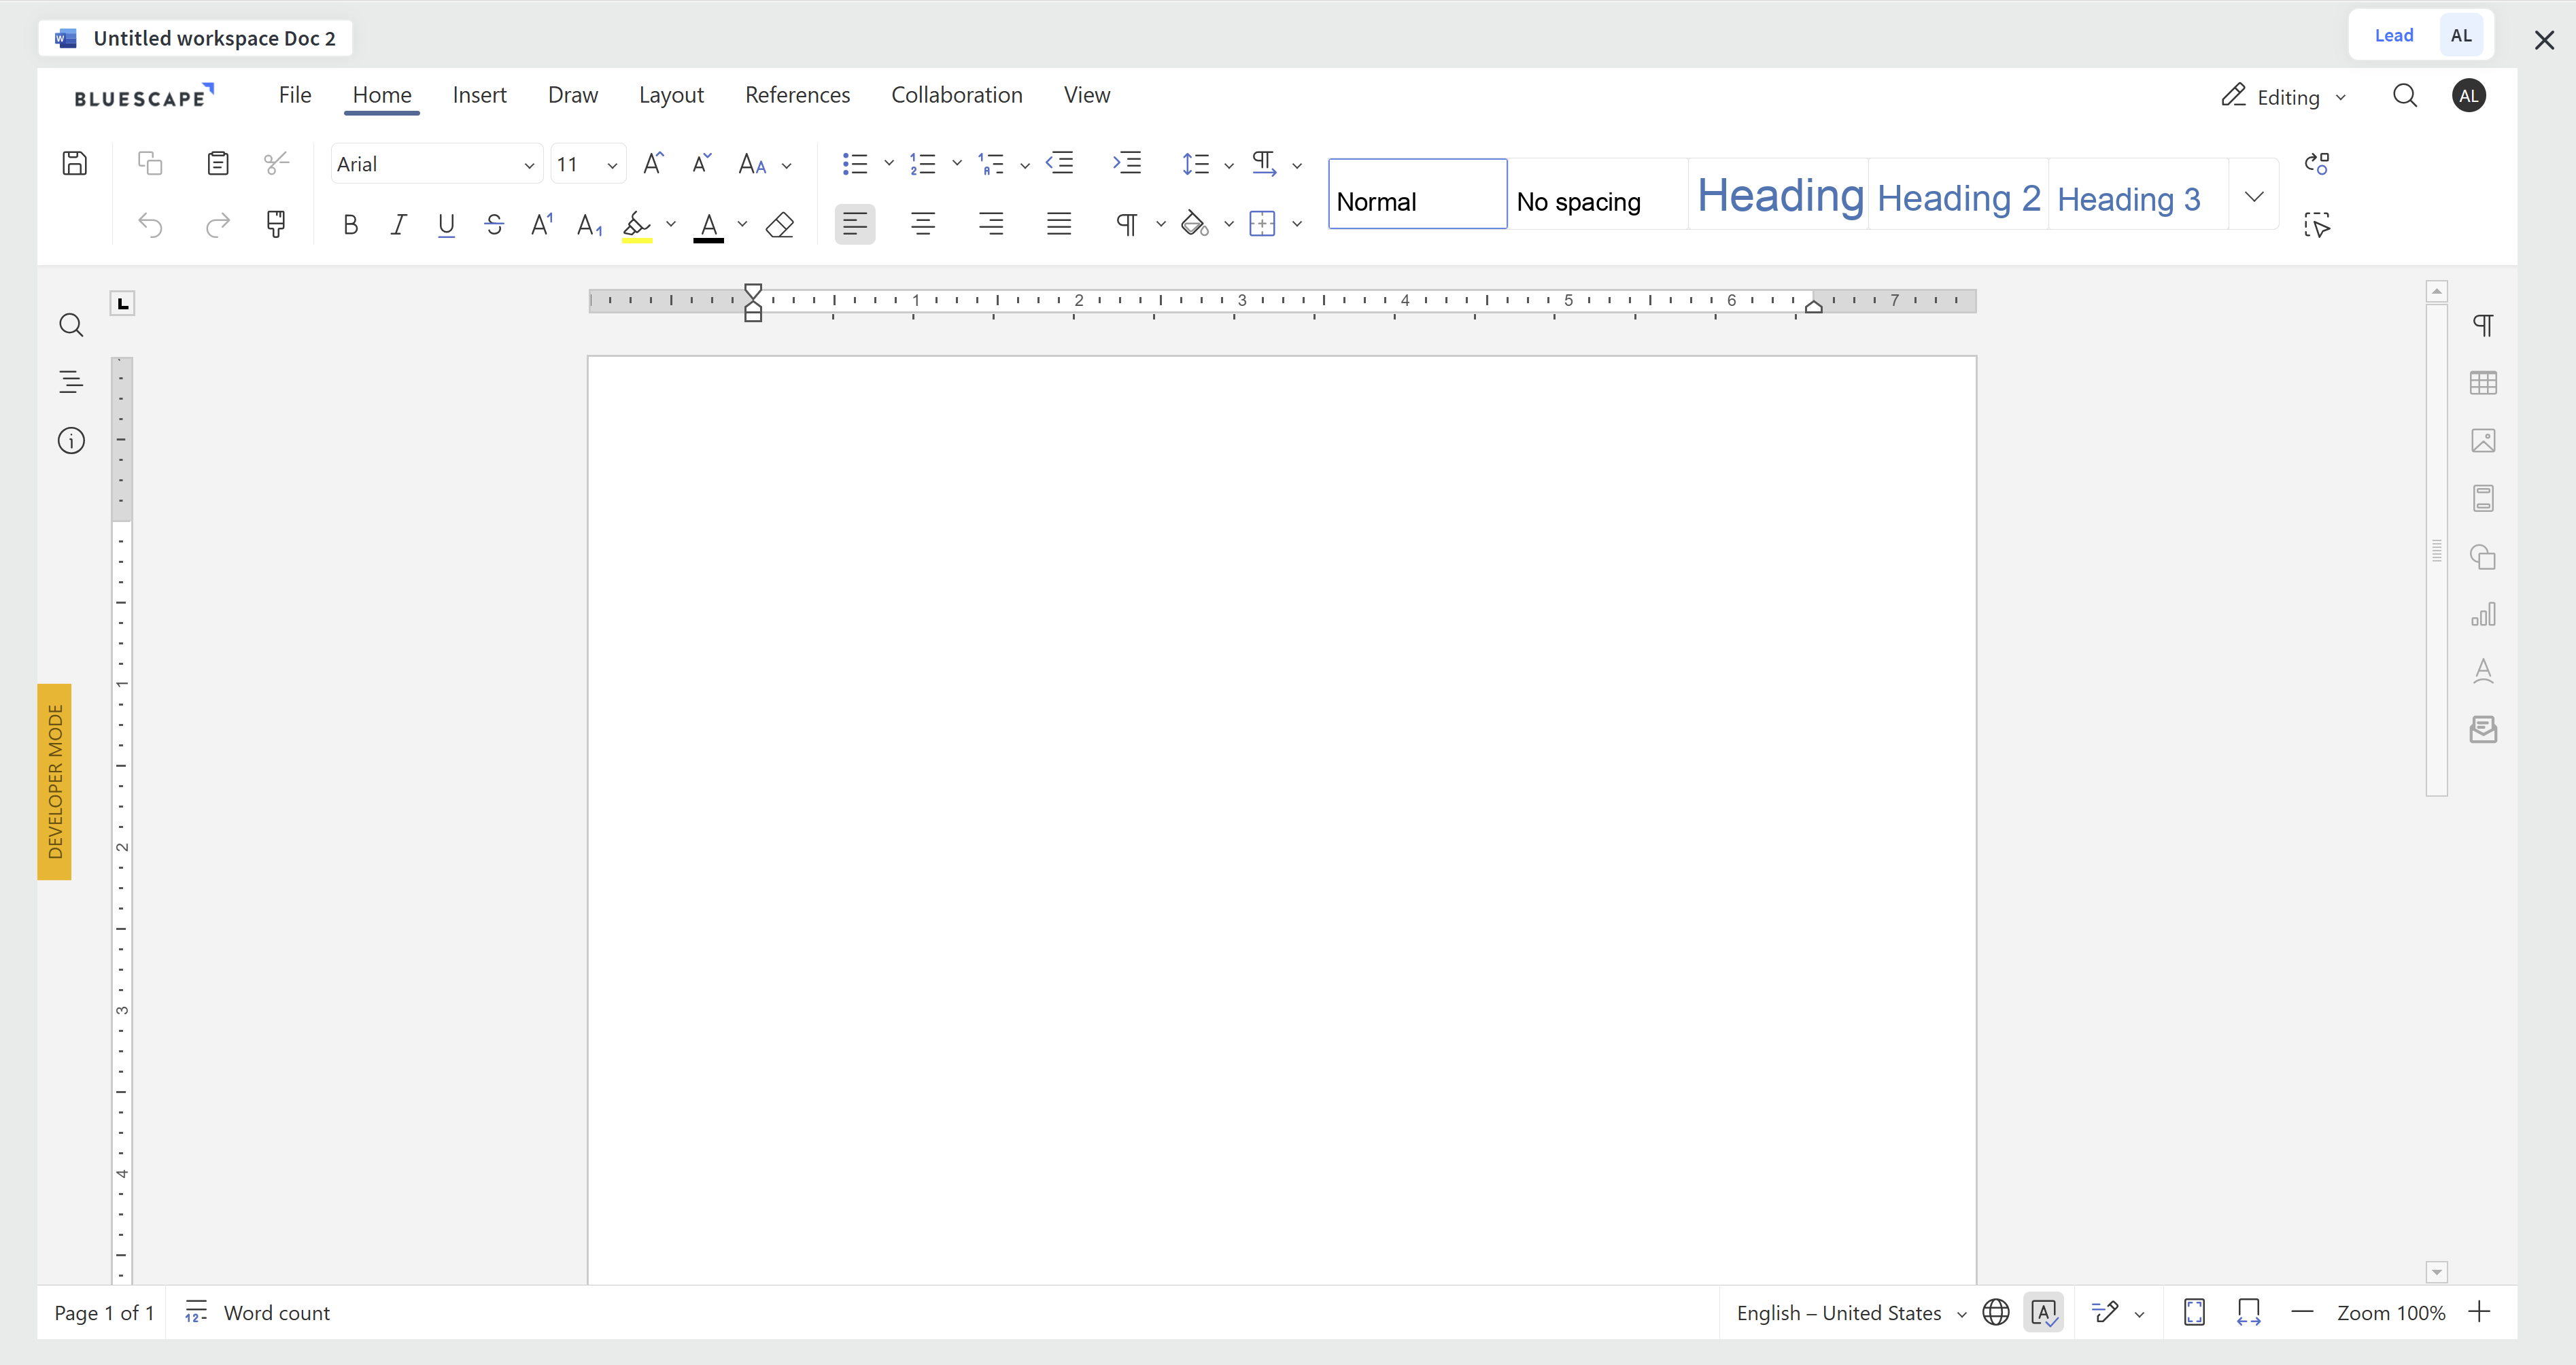Toggle spell checking in status bar

tap(2043, 1312)
